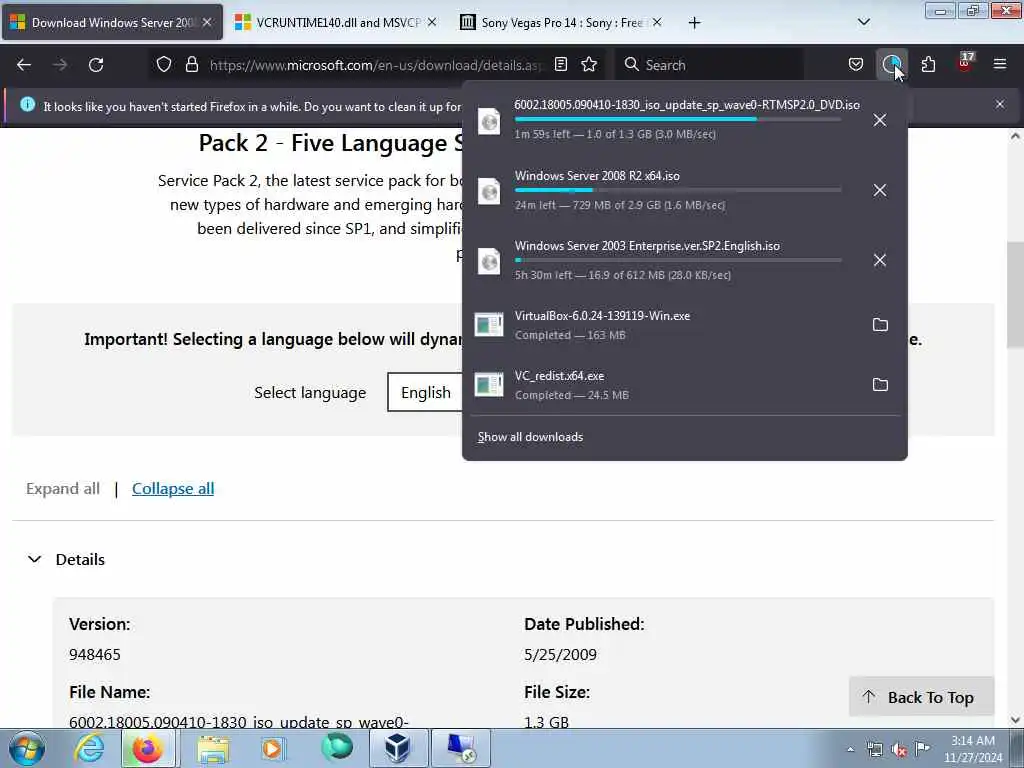Click the Search box in toolbar
The height and width of the screenshot is (768, 1024).
click(709, 65)
